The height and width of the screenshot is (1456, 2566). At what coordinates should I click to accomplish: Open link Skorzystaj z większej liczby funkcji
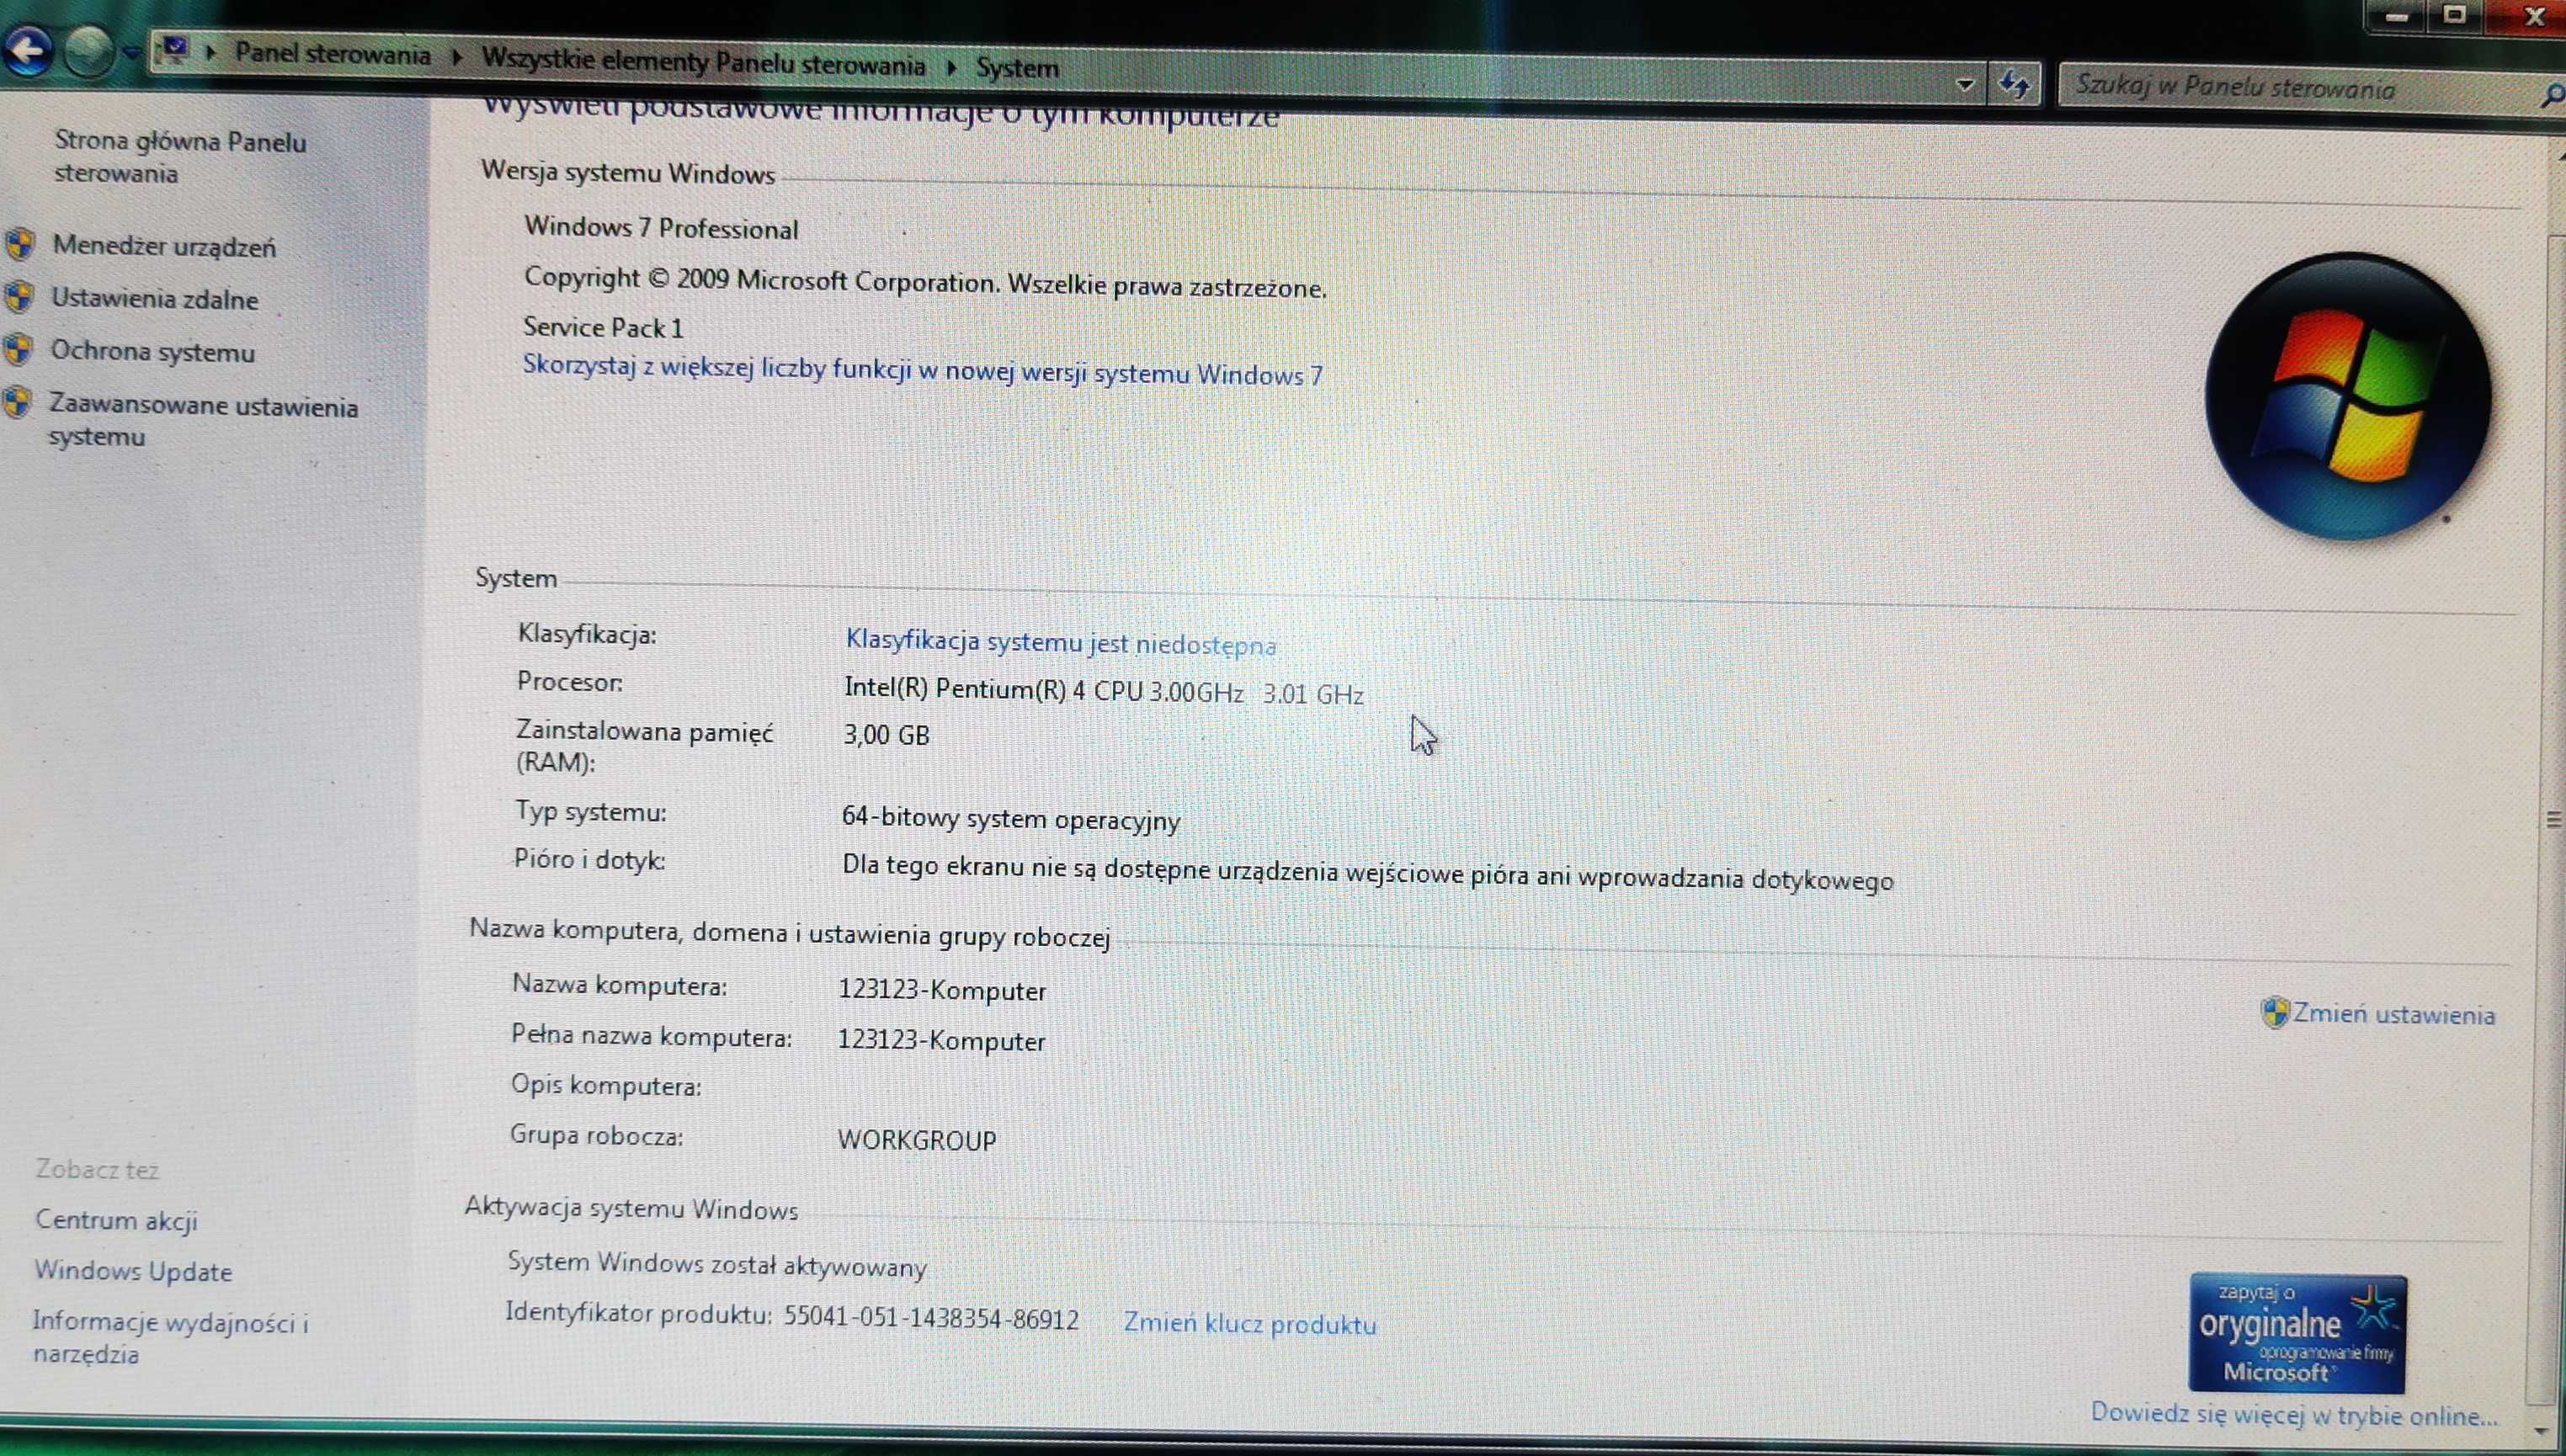point(922,371)
